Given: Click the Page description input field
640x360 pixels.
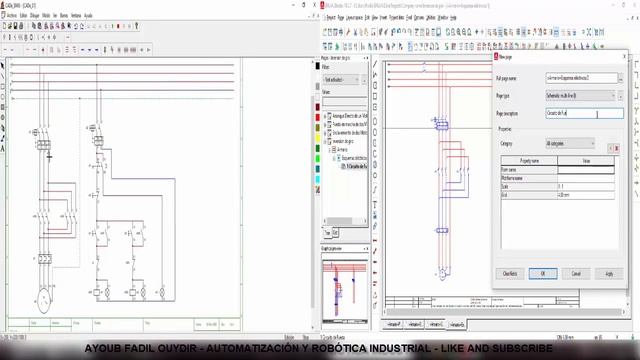Looking at the screenshot, I should pyautogui.click(x=584, y=113).
